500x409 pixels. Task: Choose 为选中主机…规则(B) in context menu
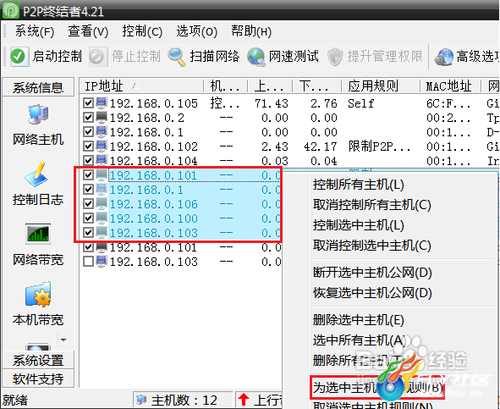[x=377, y=387]
